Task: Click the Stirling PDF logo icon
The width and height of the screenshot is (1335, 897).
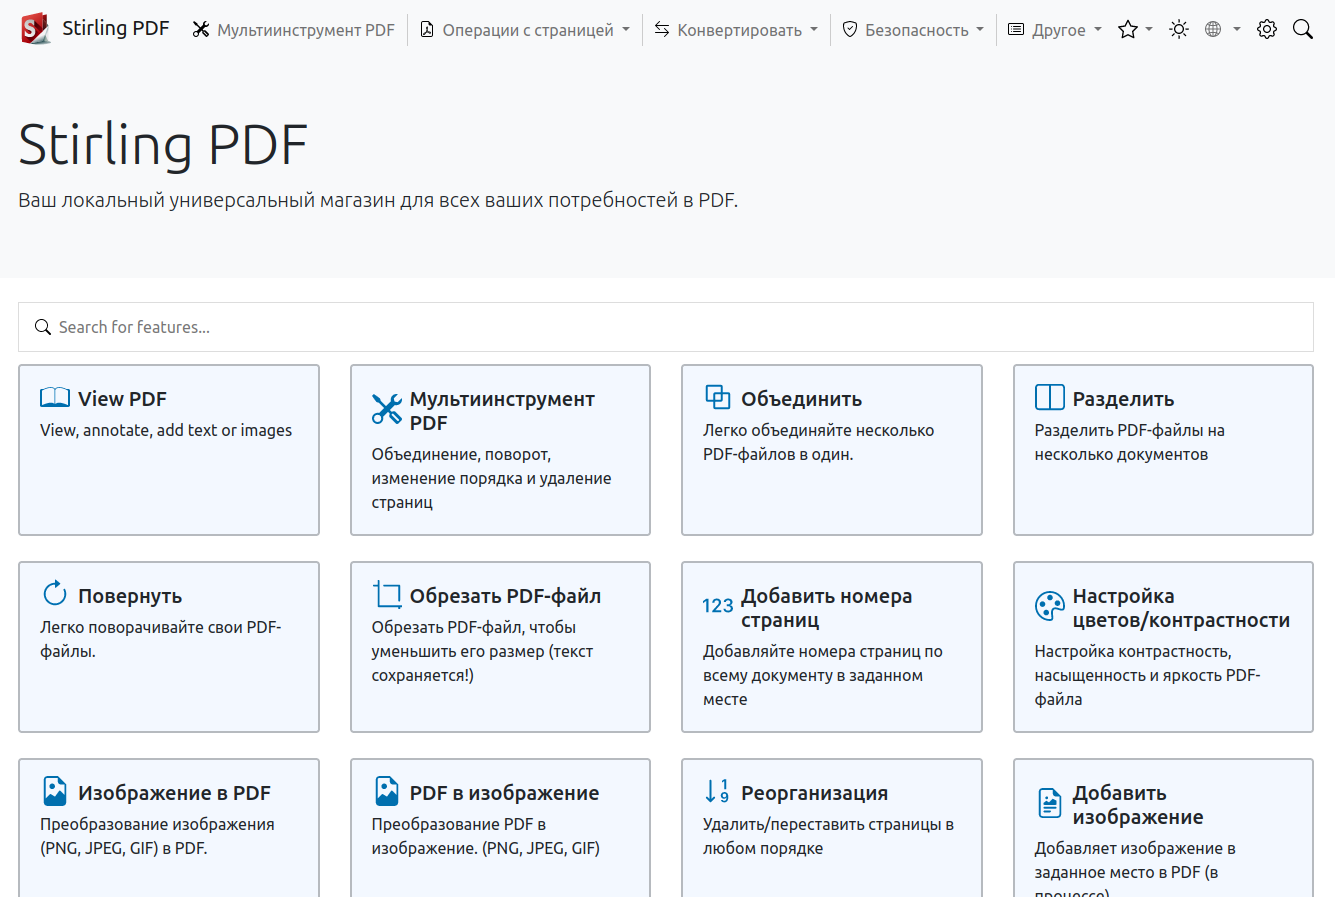Action: [x=35, y=29]
